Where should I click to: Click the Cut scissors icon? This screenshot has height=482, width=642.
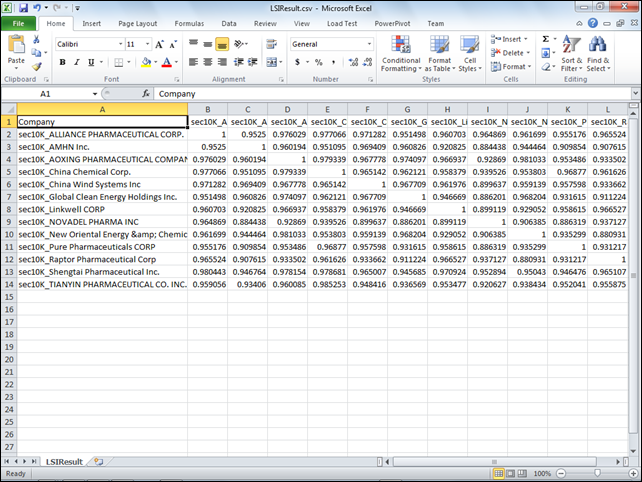point(36,40)
